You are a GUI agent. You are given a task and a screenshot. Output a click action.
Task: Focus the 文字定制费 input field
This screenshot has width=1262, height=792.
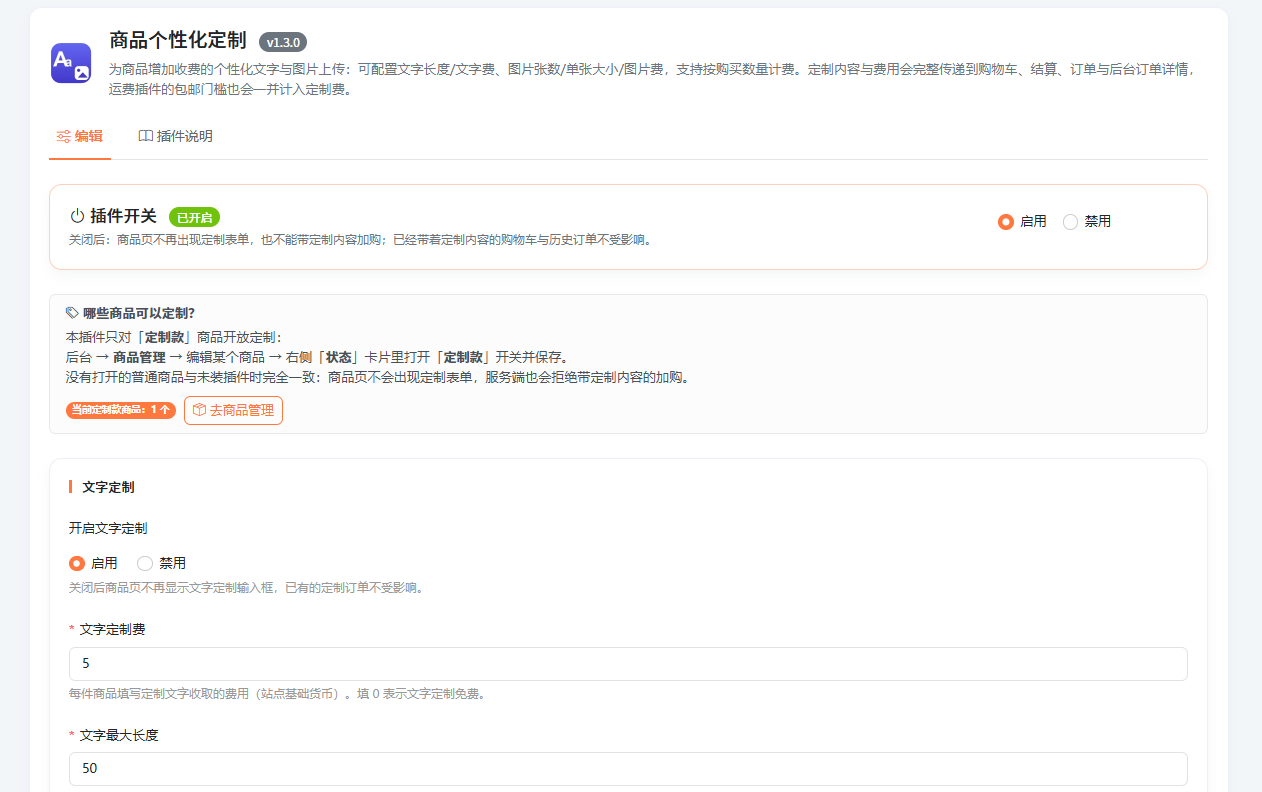628,664
